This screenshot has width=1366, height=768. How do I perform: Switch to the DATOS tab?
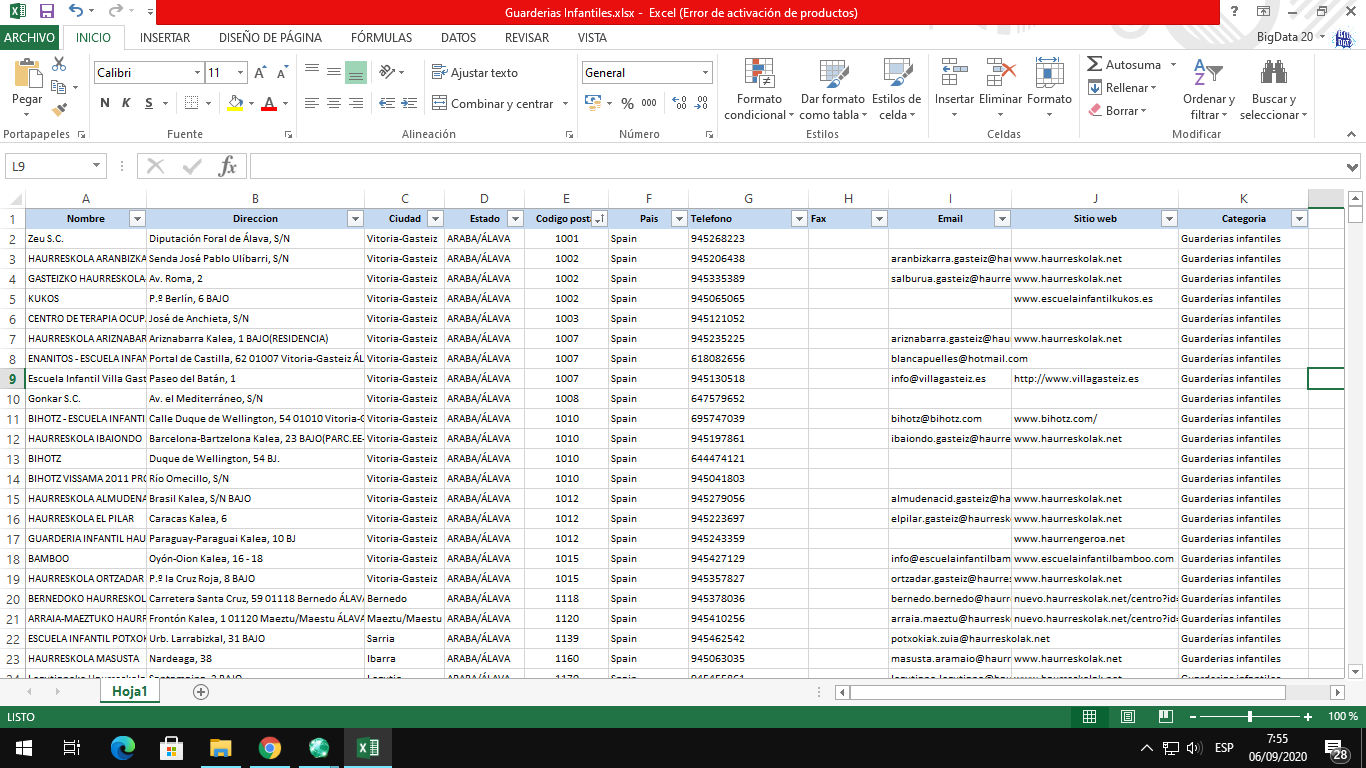coord(458,38)
